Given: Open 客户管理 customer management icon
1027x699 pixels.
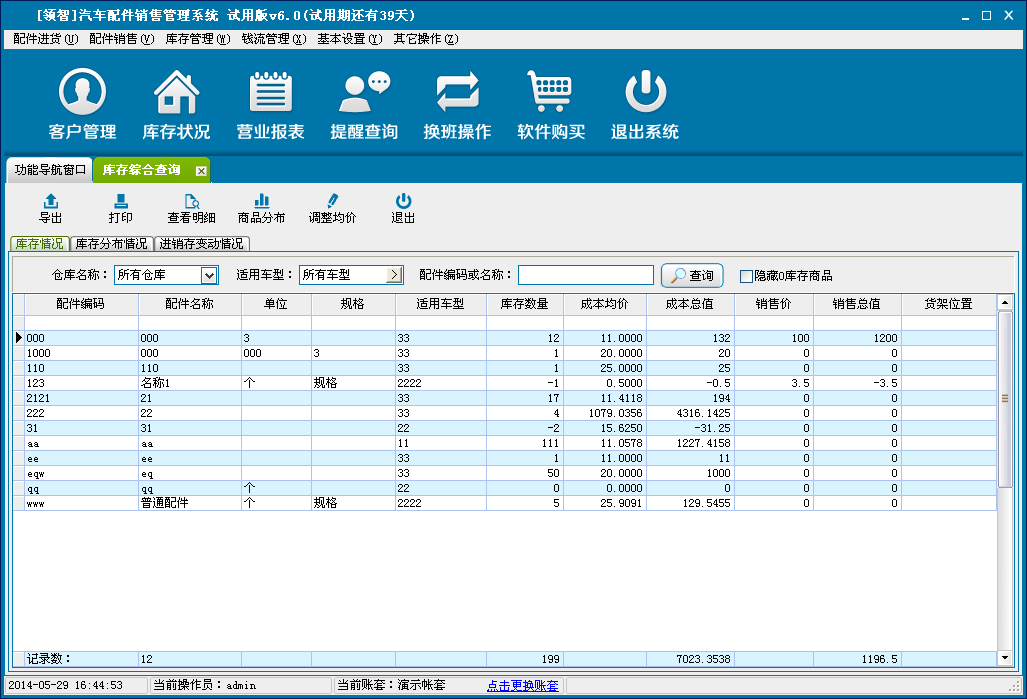Looking at the screenshot, I should coord(82,93).
